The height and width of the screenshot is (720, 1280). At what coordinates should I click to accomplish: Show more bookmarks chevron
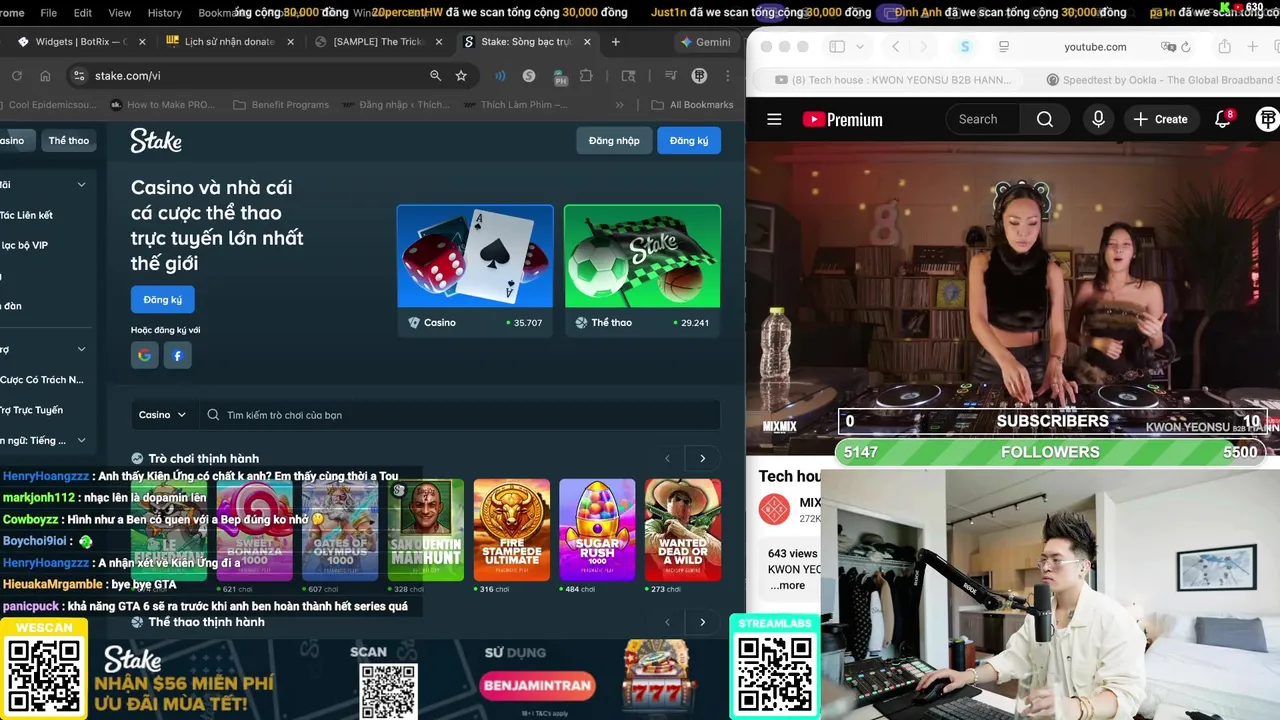coord(619,105)
